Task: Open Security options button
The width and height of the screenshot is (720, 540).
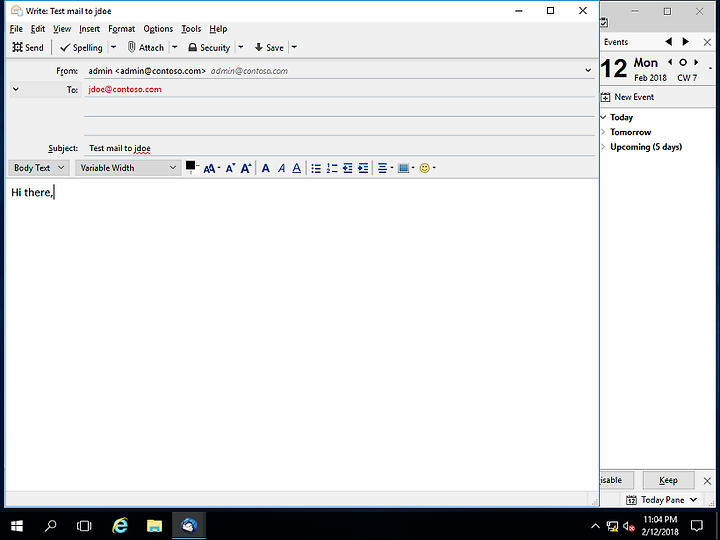Action: tap(209, 47)
